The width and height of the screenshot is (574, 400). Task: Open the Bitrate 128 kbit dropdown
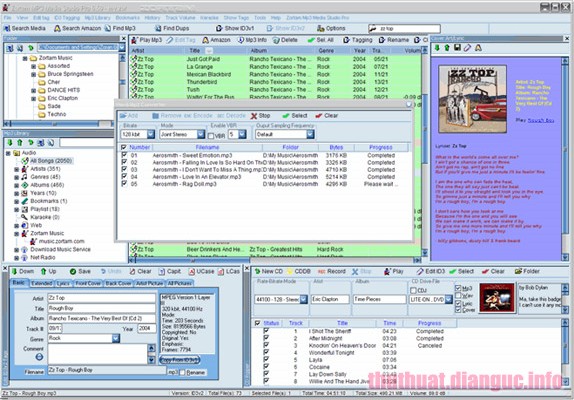(x=151, y=134)
